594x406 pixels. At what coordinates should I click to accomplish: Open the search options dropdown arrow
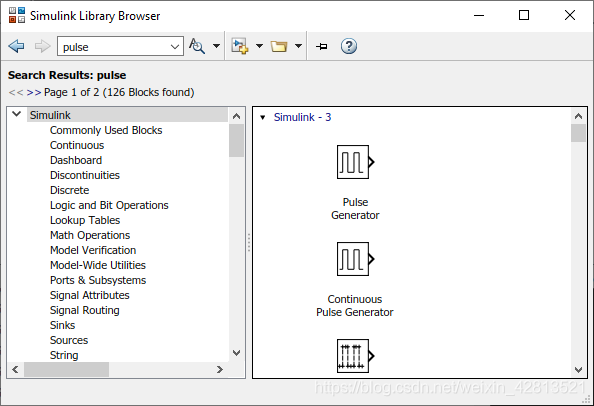click(216, 46)
